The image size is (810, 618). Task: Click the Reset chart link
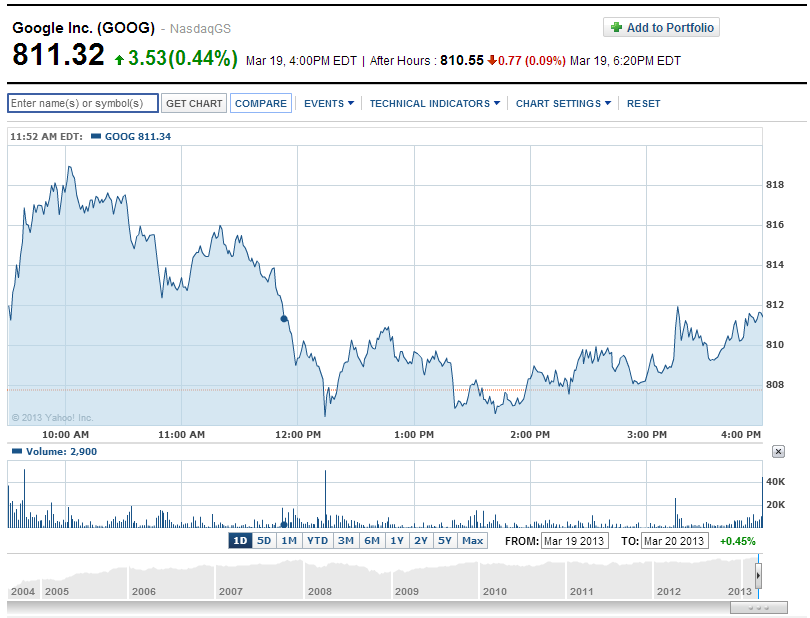(x=643, y=103)
